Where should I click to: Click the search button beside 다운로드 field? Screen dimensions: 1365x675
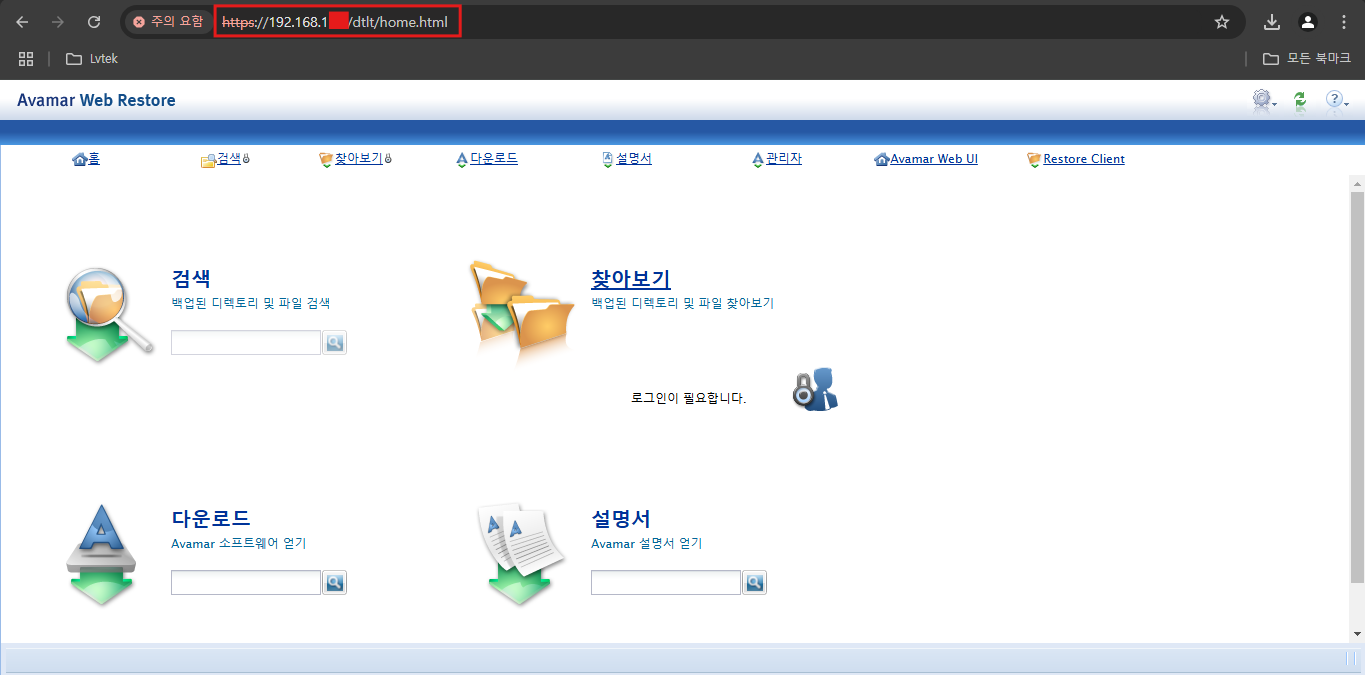coord(334,583)
